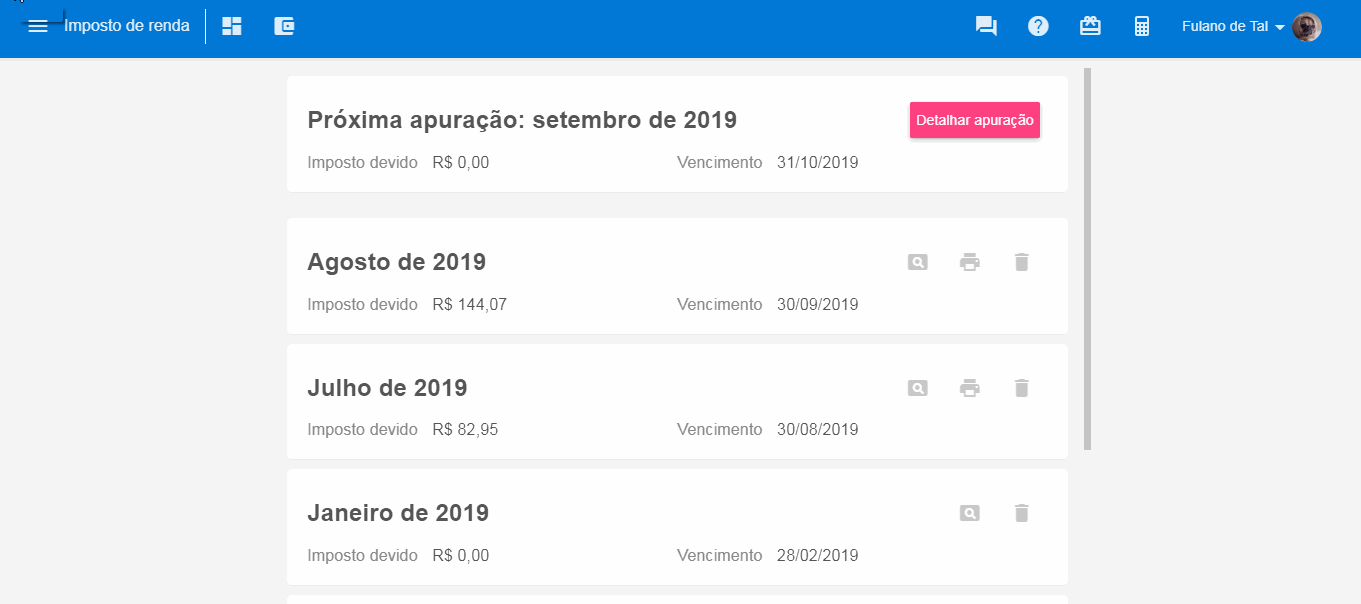The image size is (1361, 604).
Task: Open the chat messages icon
Action: 986,27
